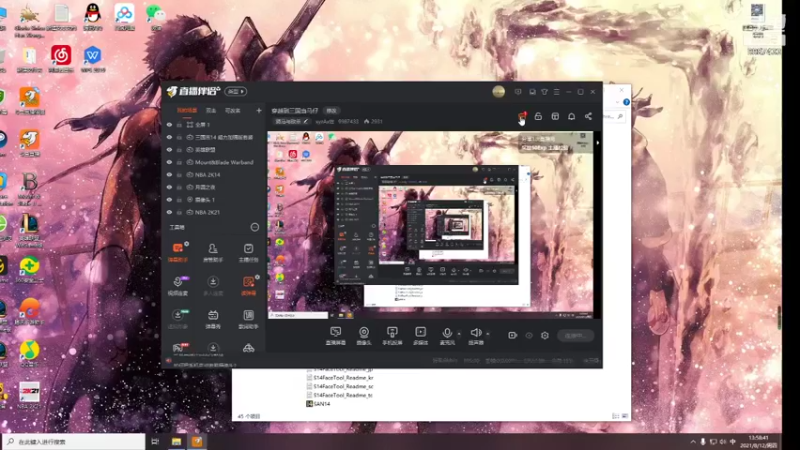This screenshot has width=800, height=450.
Task: Open the notification bell icon
Action: pyautogui.click(x=571, y=116)
